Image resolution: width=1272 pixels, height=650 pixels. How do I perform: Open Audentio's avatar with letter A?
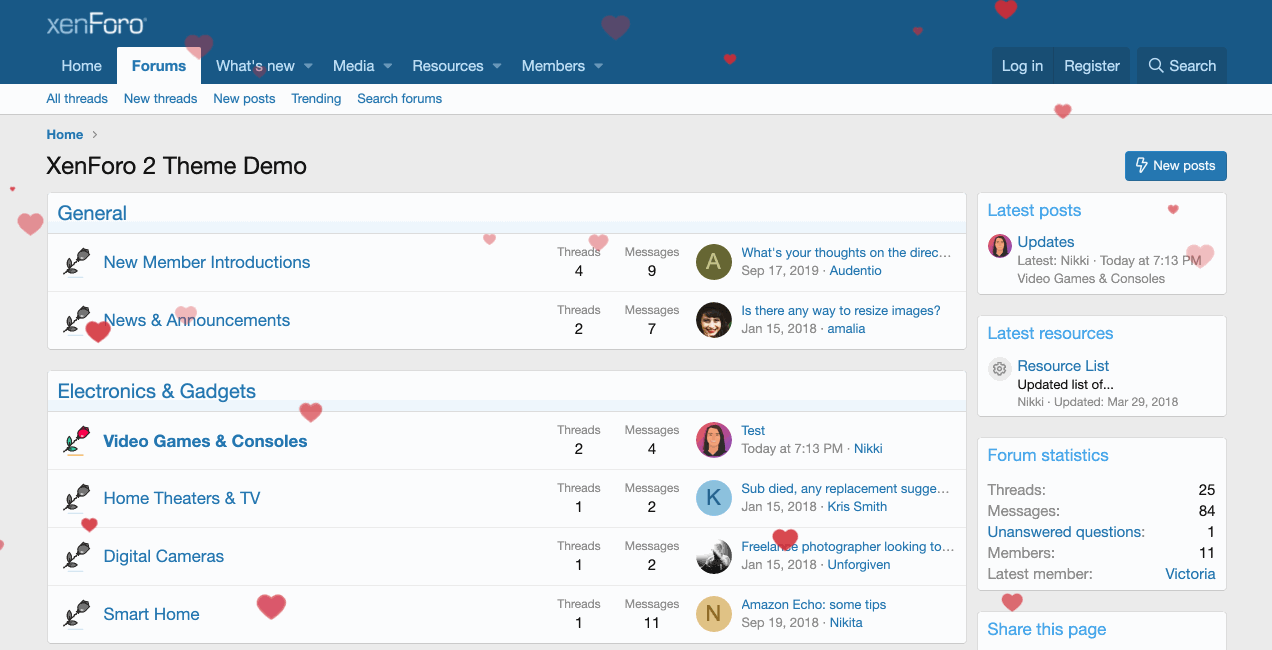713,262
